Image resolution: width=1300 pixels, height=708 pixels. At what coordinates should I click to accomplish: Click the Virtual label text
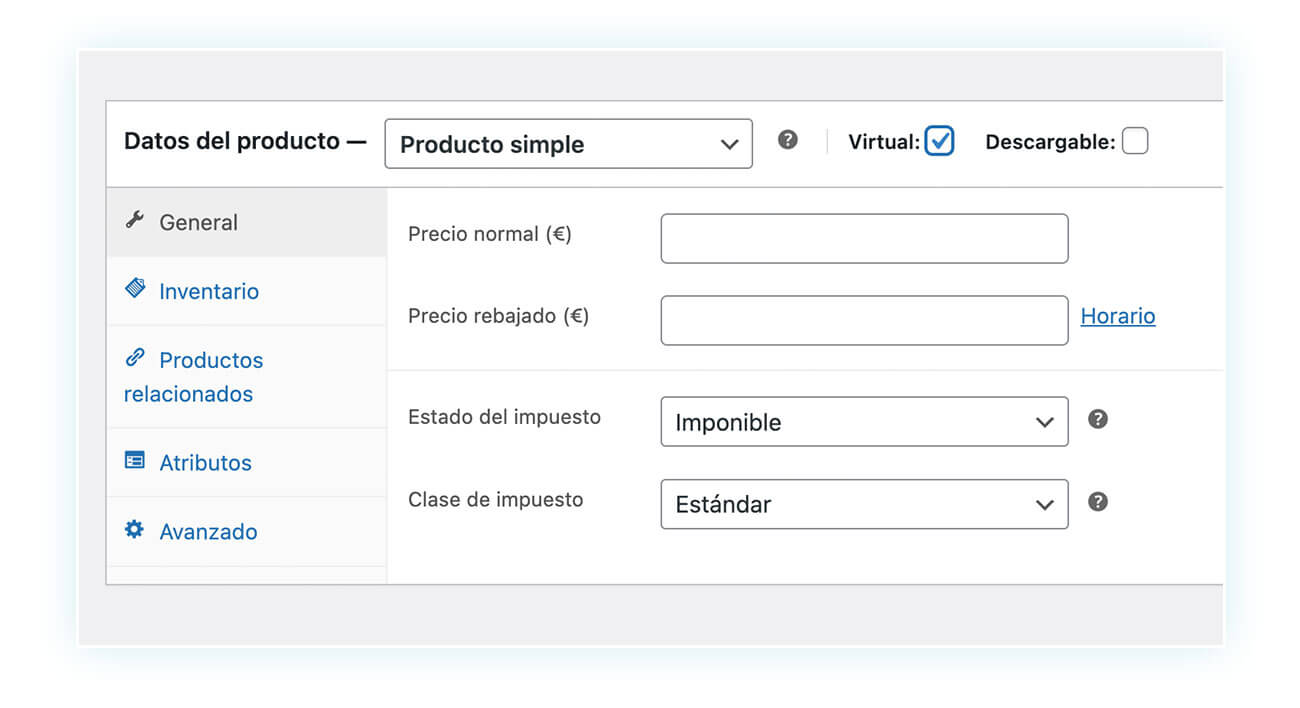coord(884,142)
